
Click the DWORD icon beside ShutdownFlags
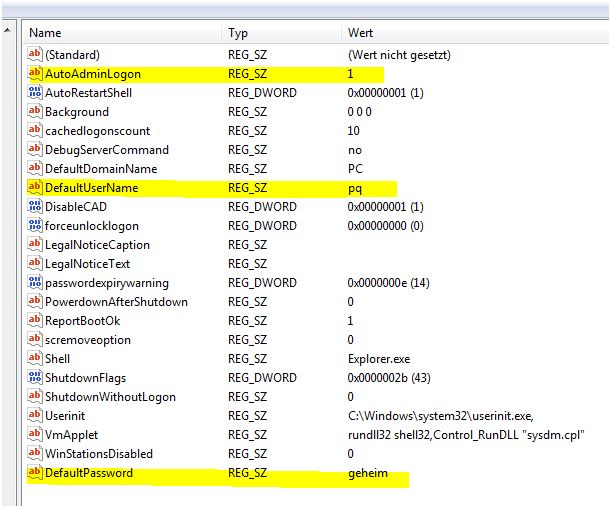34,377
